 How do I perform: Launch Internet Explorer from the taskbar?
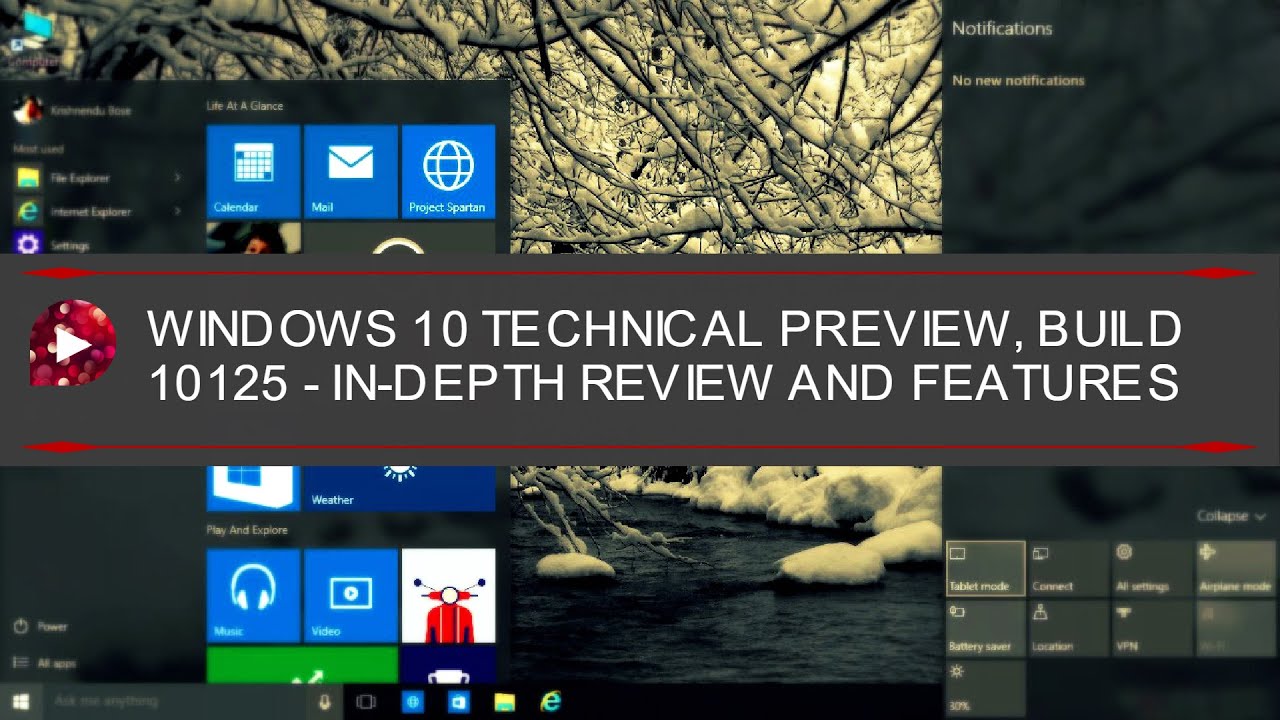coord(551,701)
